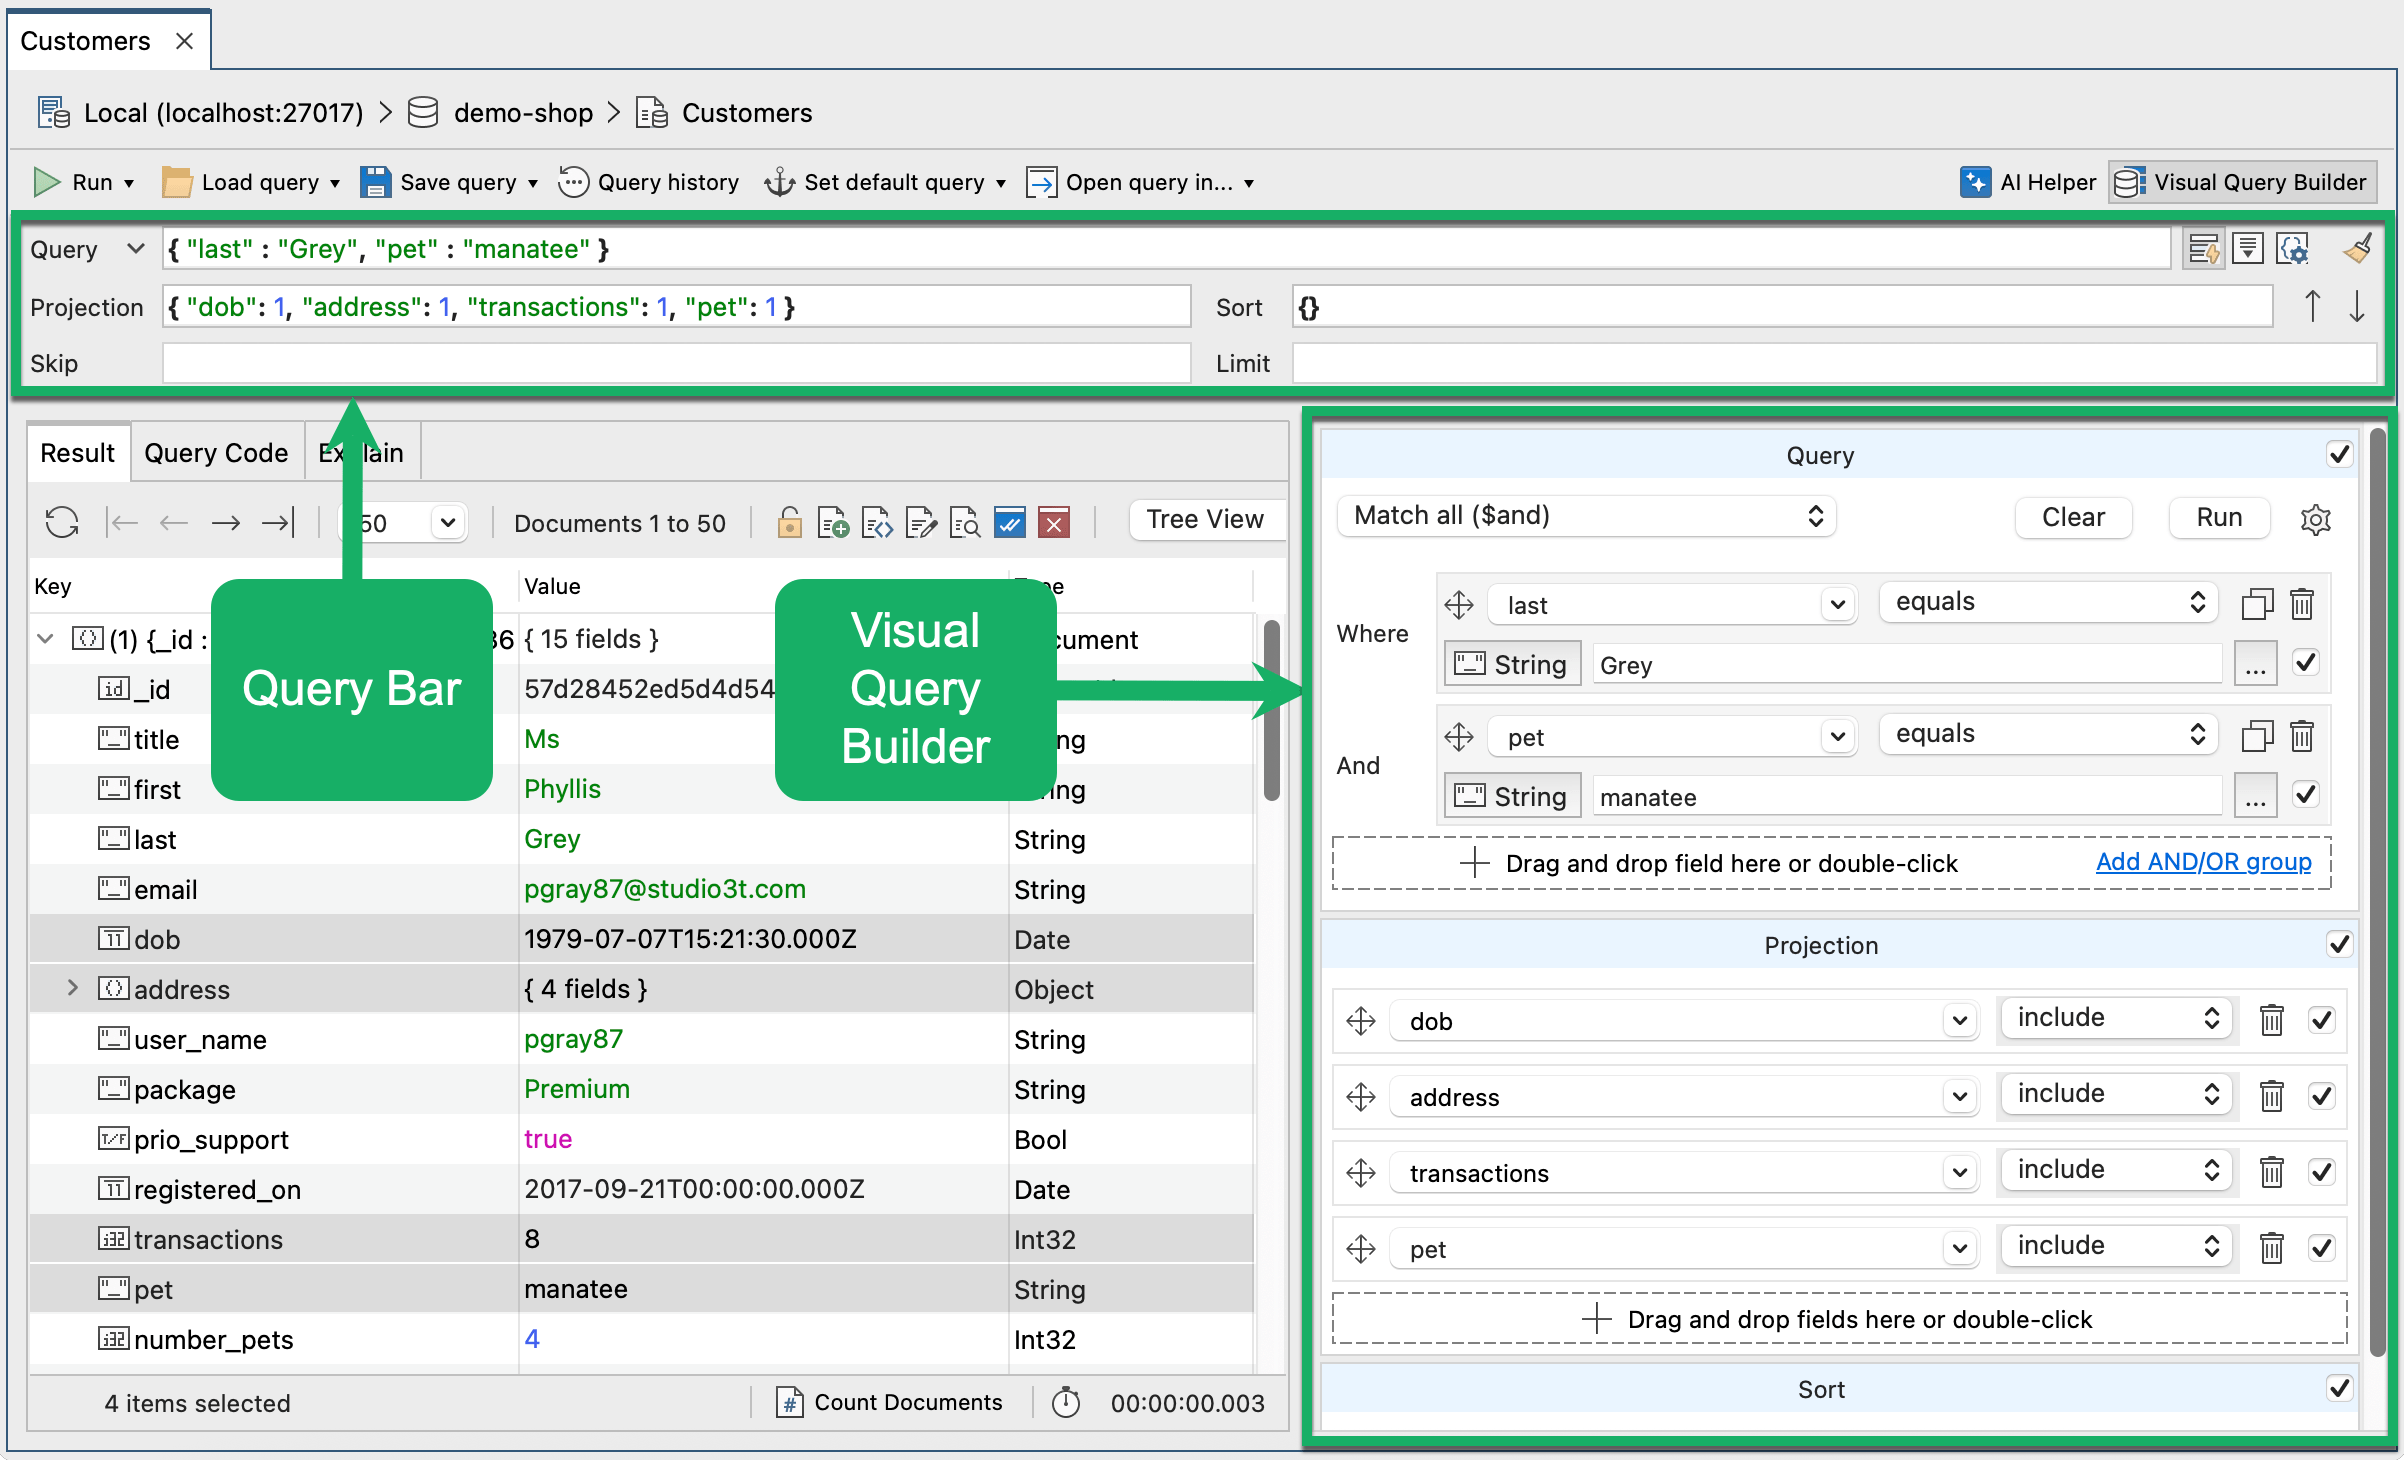Click the Skip input field
Image resolution: width=2404 pixels, height=1460 pixels.
click(x=676, y=363)
